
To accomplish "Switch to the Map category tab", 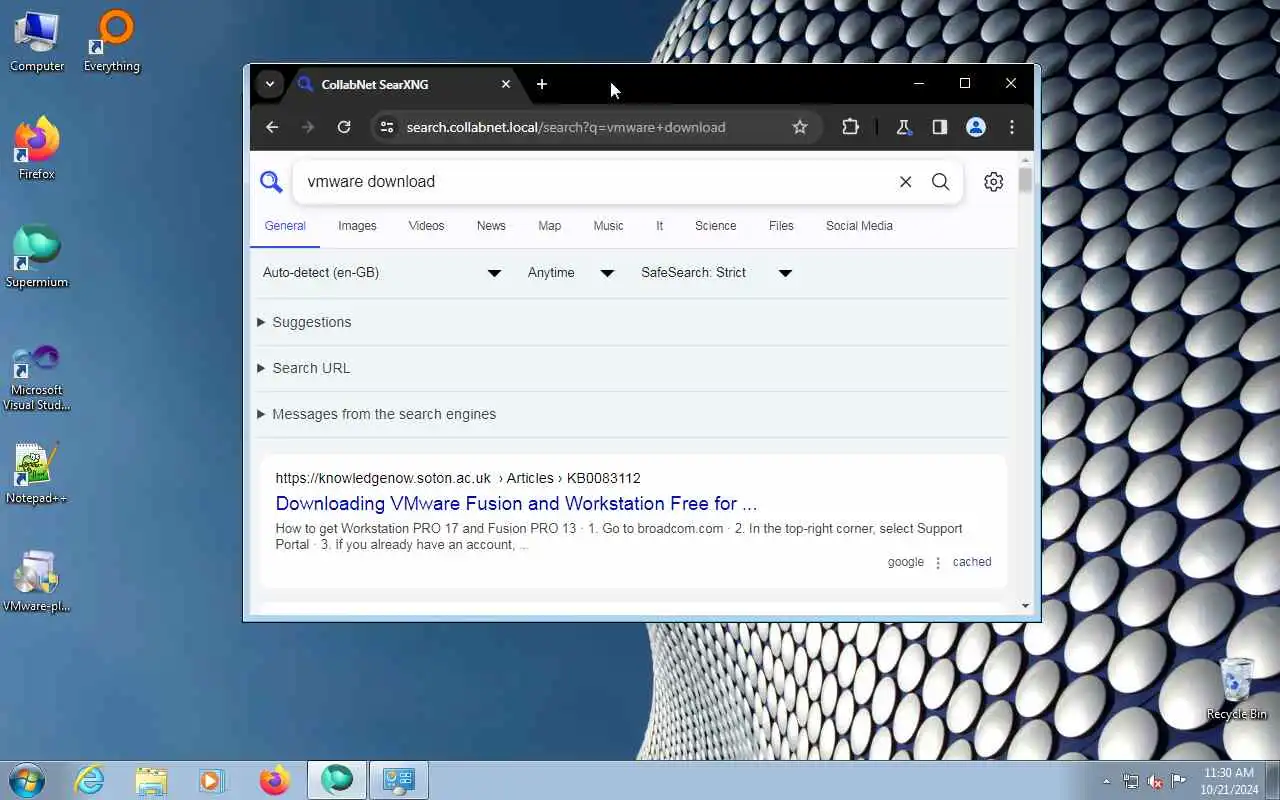I will [x=550, y=226].
